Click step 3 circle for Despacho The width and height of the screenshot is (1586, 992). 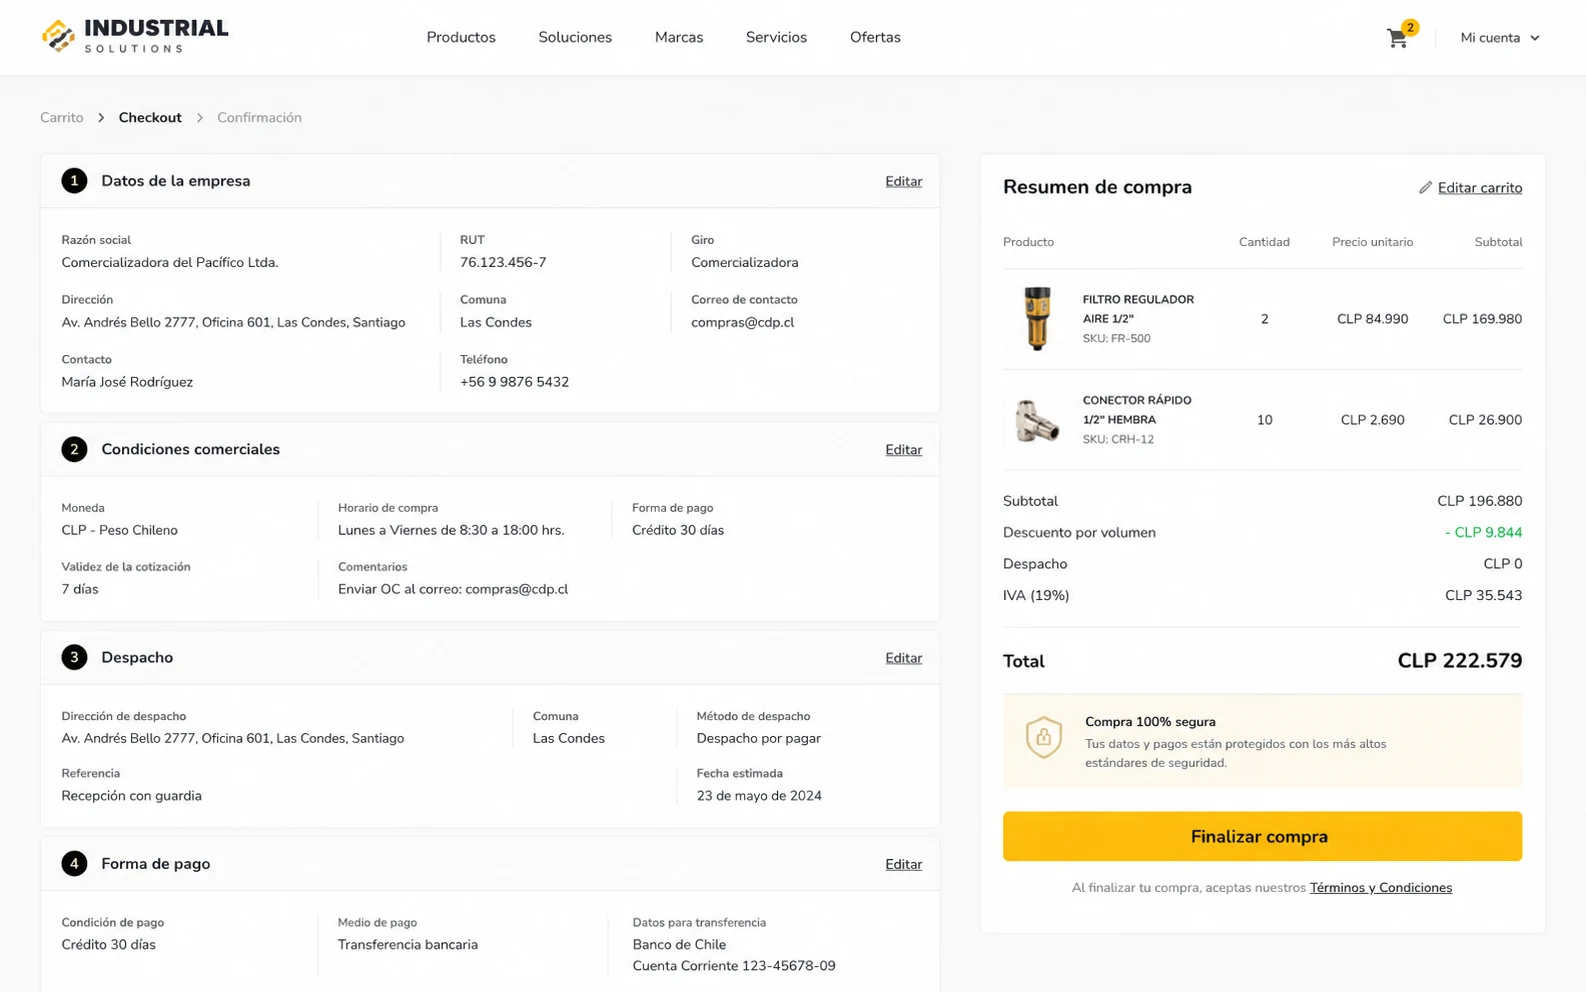tap(74, 657)
